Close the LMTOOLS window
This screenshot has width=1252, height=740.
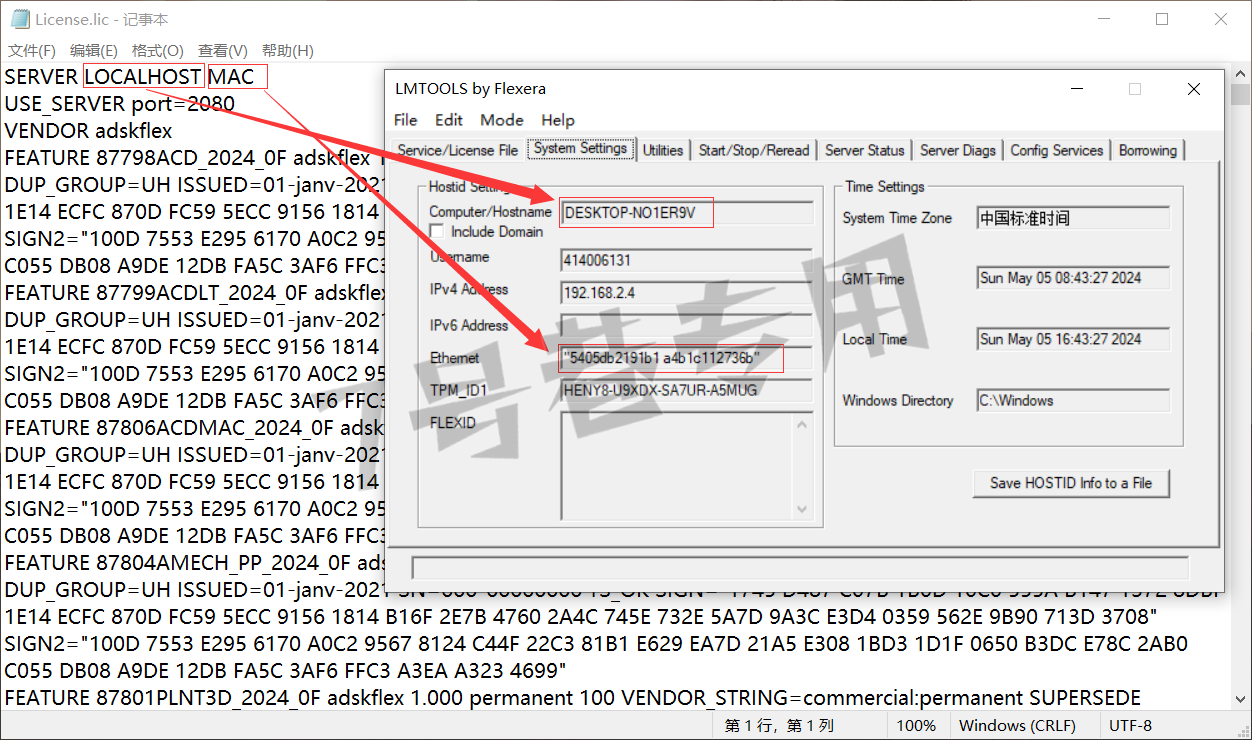[x=1194, y=89]
